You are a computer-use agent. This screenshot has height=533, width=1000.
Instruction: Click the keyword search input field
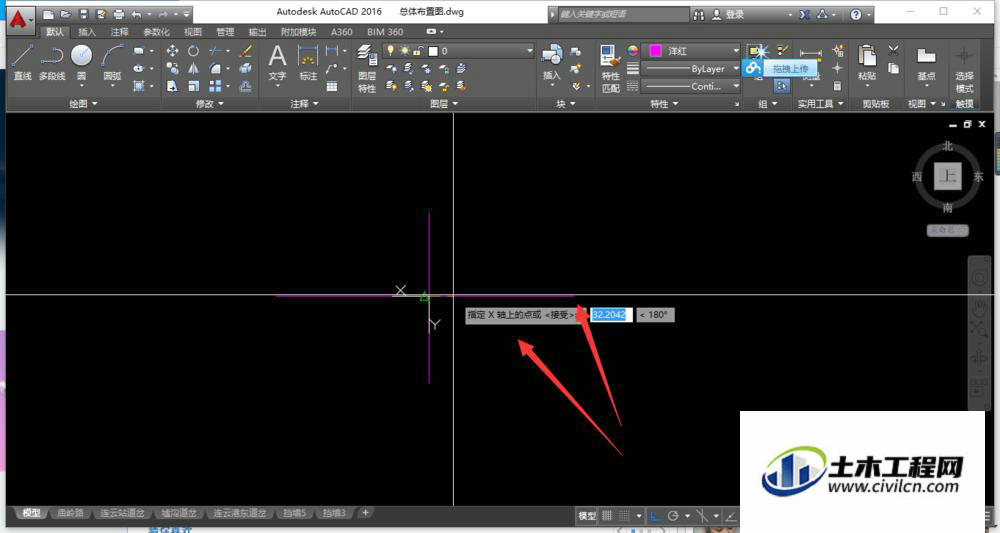(623, 14)
